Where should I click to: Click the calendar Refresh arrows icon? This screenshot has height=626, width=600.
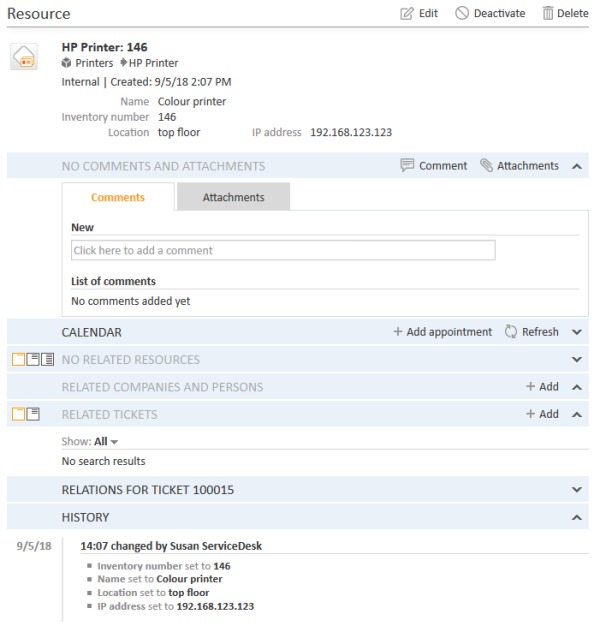[x=511, y=332]
